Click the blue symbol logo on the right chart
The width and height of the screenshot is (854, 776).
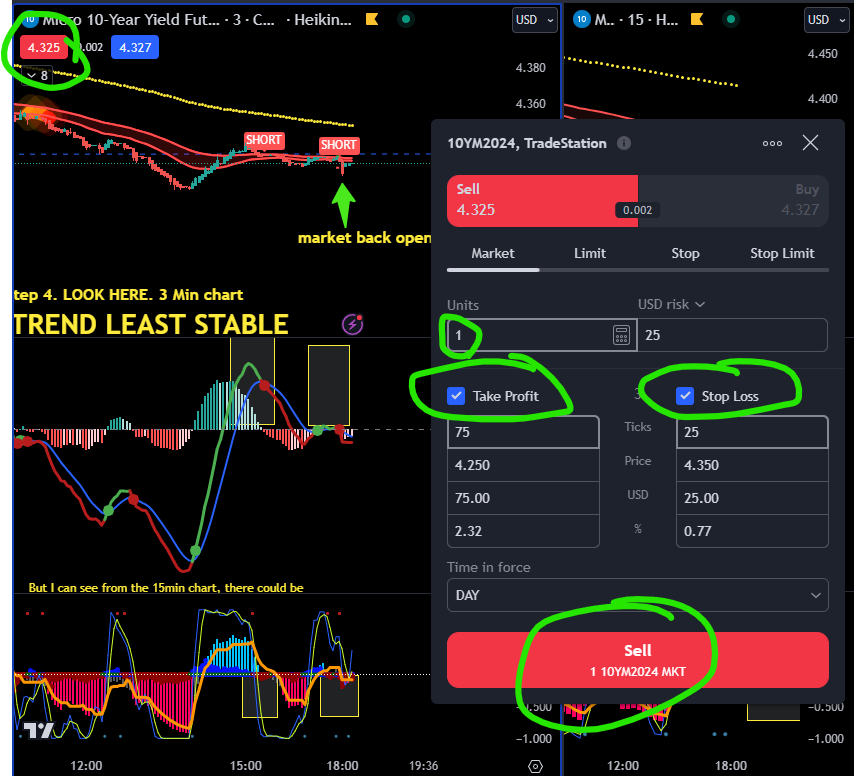tap(582, 20)
